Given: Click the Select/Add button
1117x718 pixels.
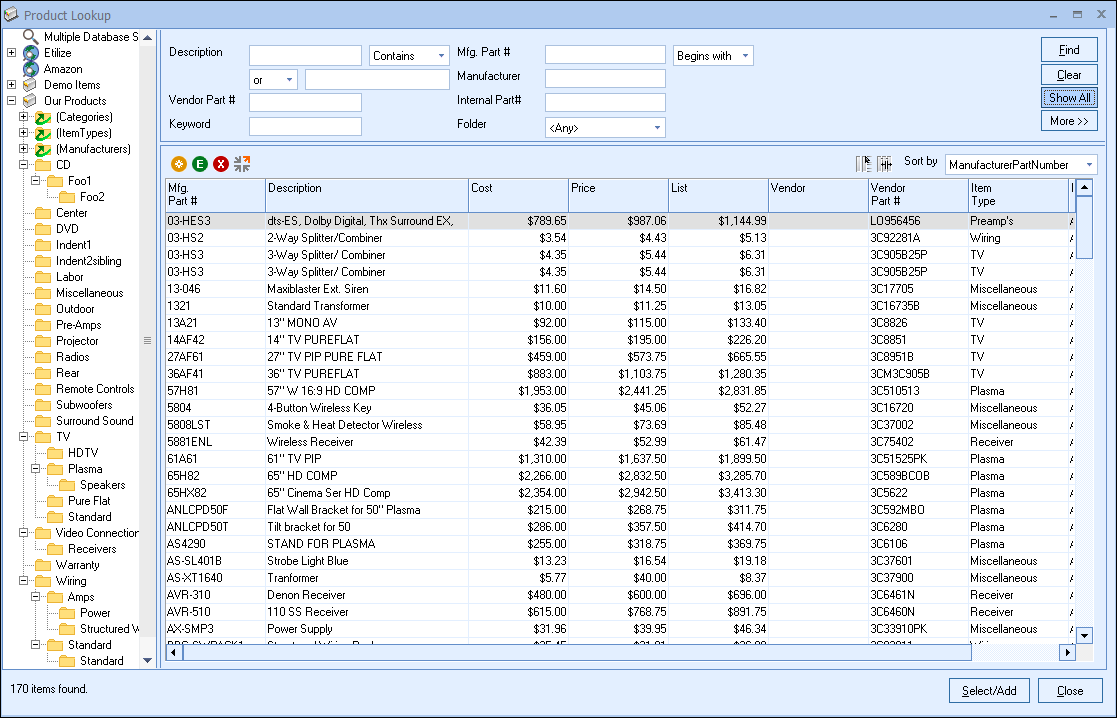Looking at the screenshot, I should tap(988, 691).
